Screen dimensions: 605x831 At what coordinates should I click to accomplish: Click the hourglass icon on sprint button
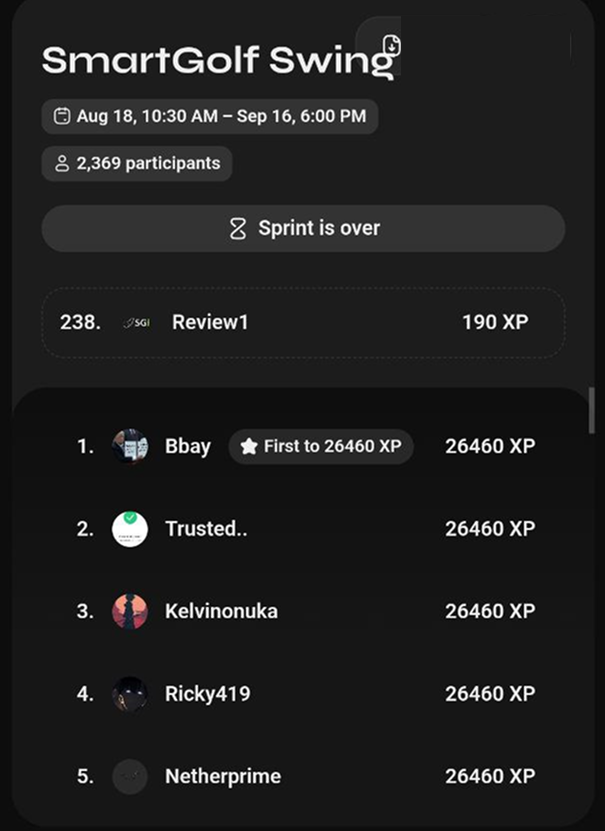(x=238, y=228)
